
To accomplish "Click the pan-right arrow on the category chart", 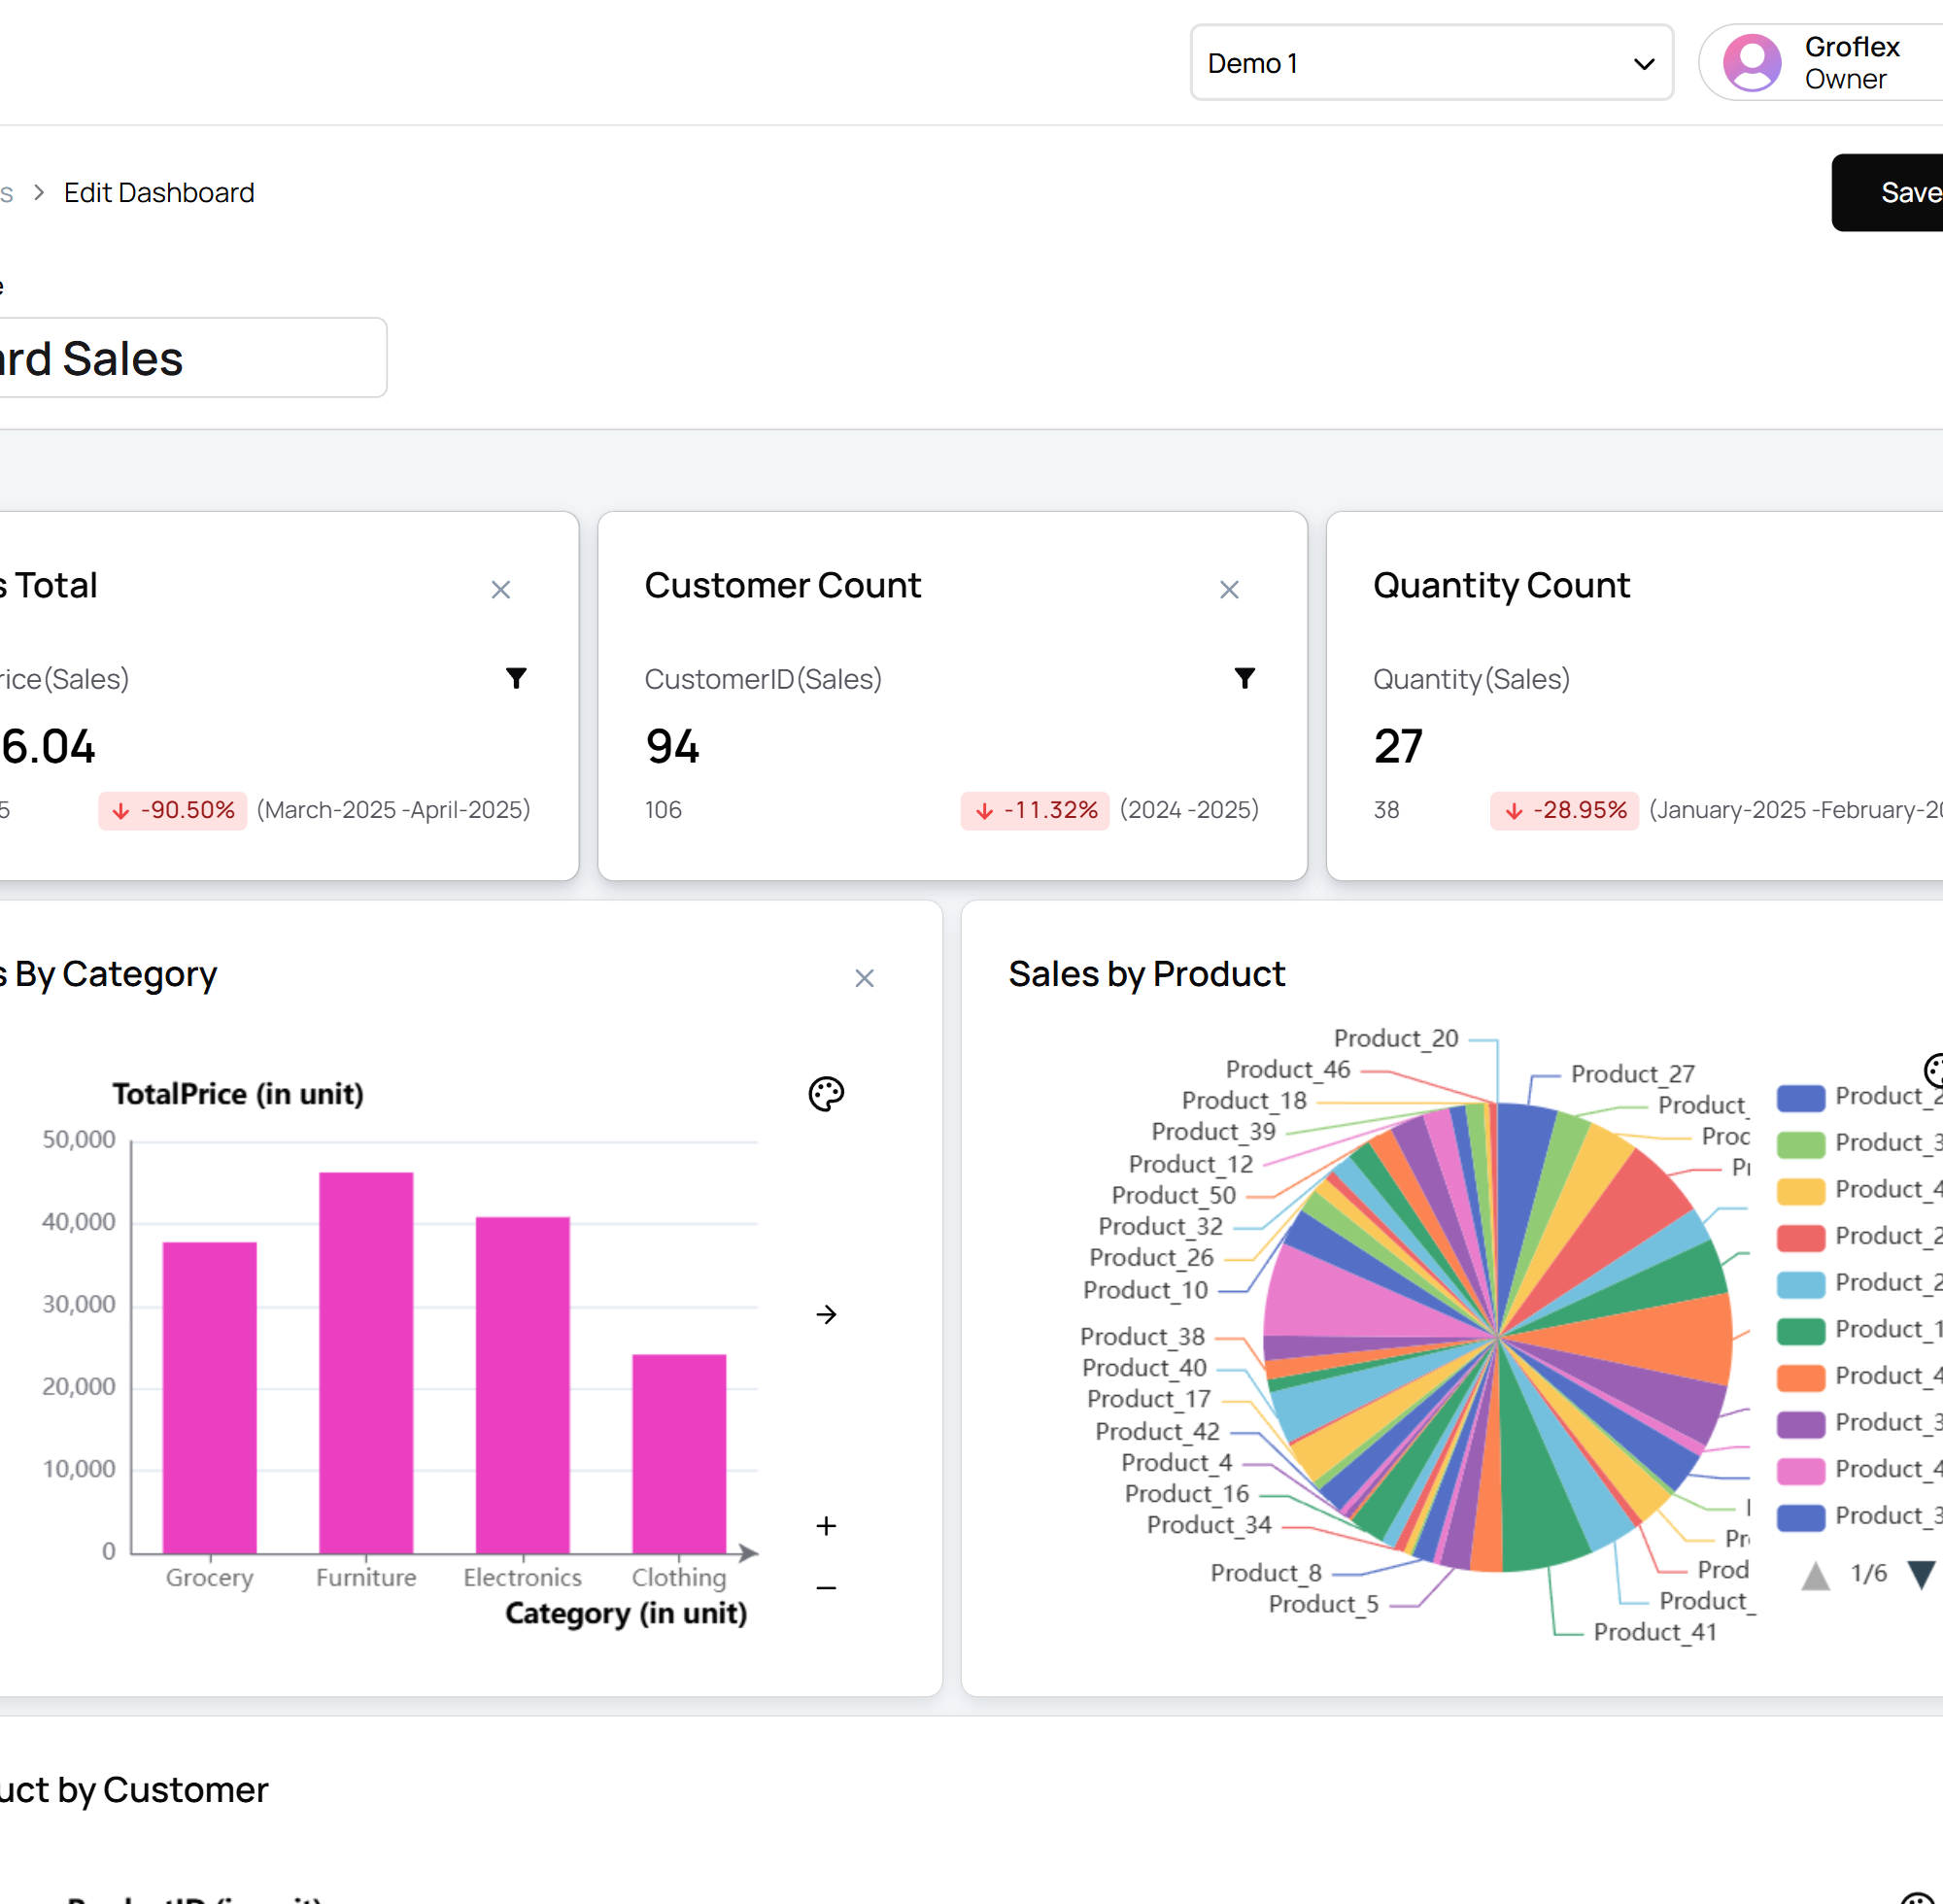I will [825, 1315].
